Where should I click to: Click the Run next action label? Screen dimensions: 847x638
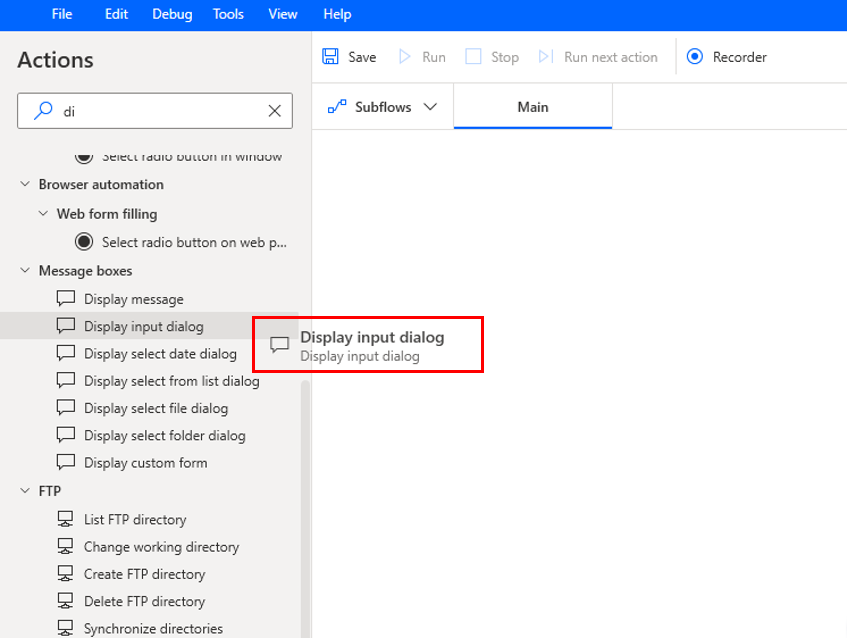(x=610, y=57)
